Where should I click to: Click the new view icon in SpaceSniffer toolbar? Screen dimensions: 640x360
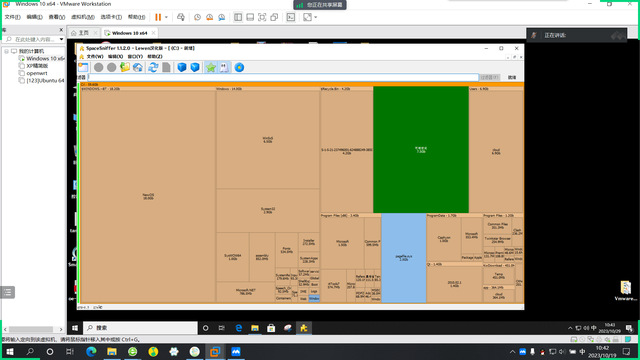click(83, 67)
